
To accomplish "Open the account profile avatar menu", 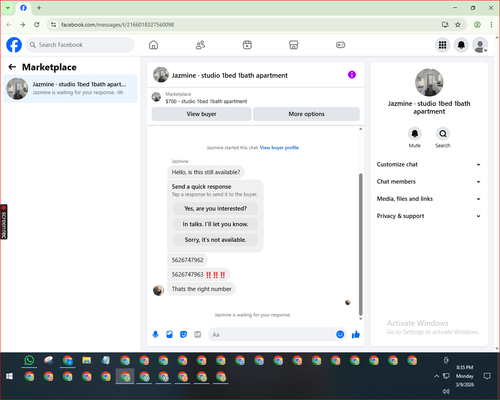I will pyautogui.click(x=480, y=45).
